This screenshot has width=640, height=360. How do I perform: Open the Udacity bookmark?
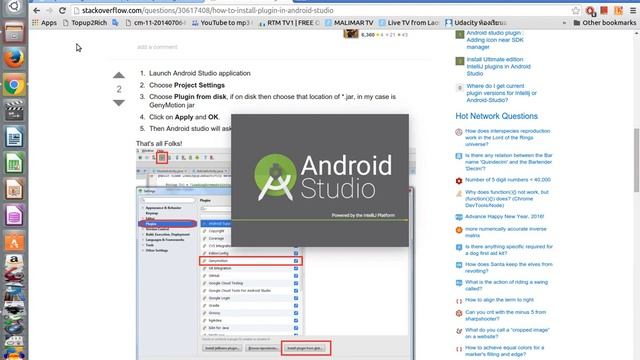click(x=476, y=23)
